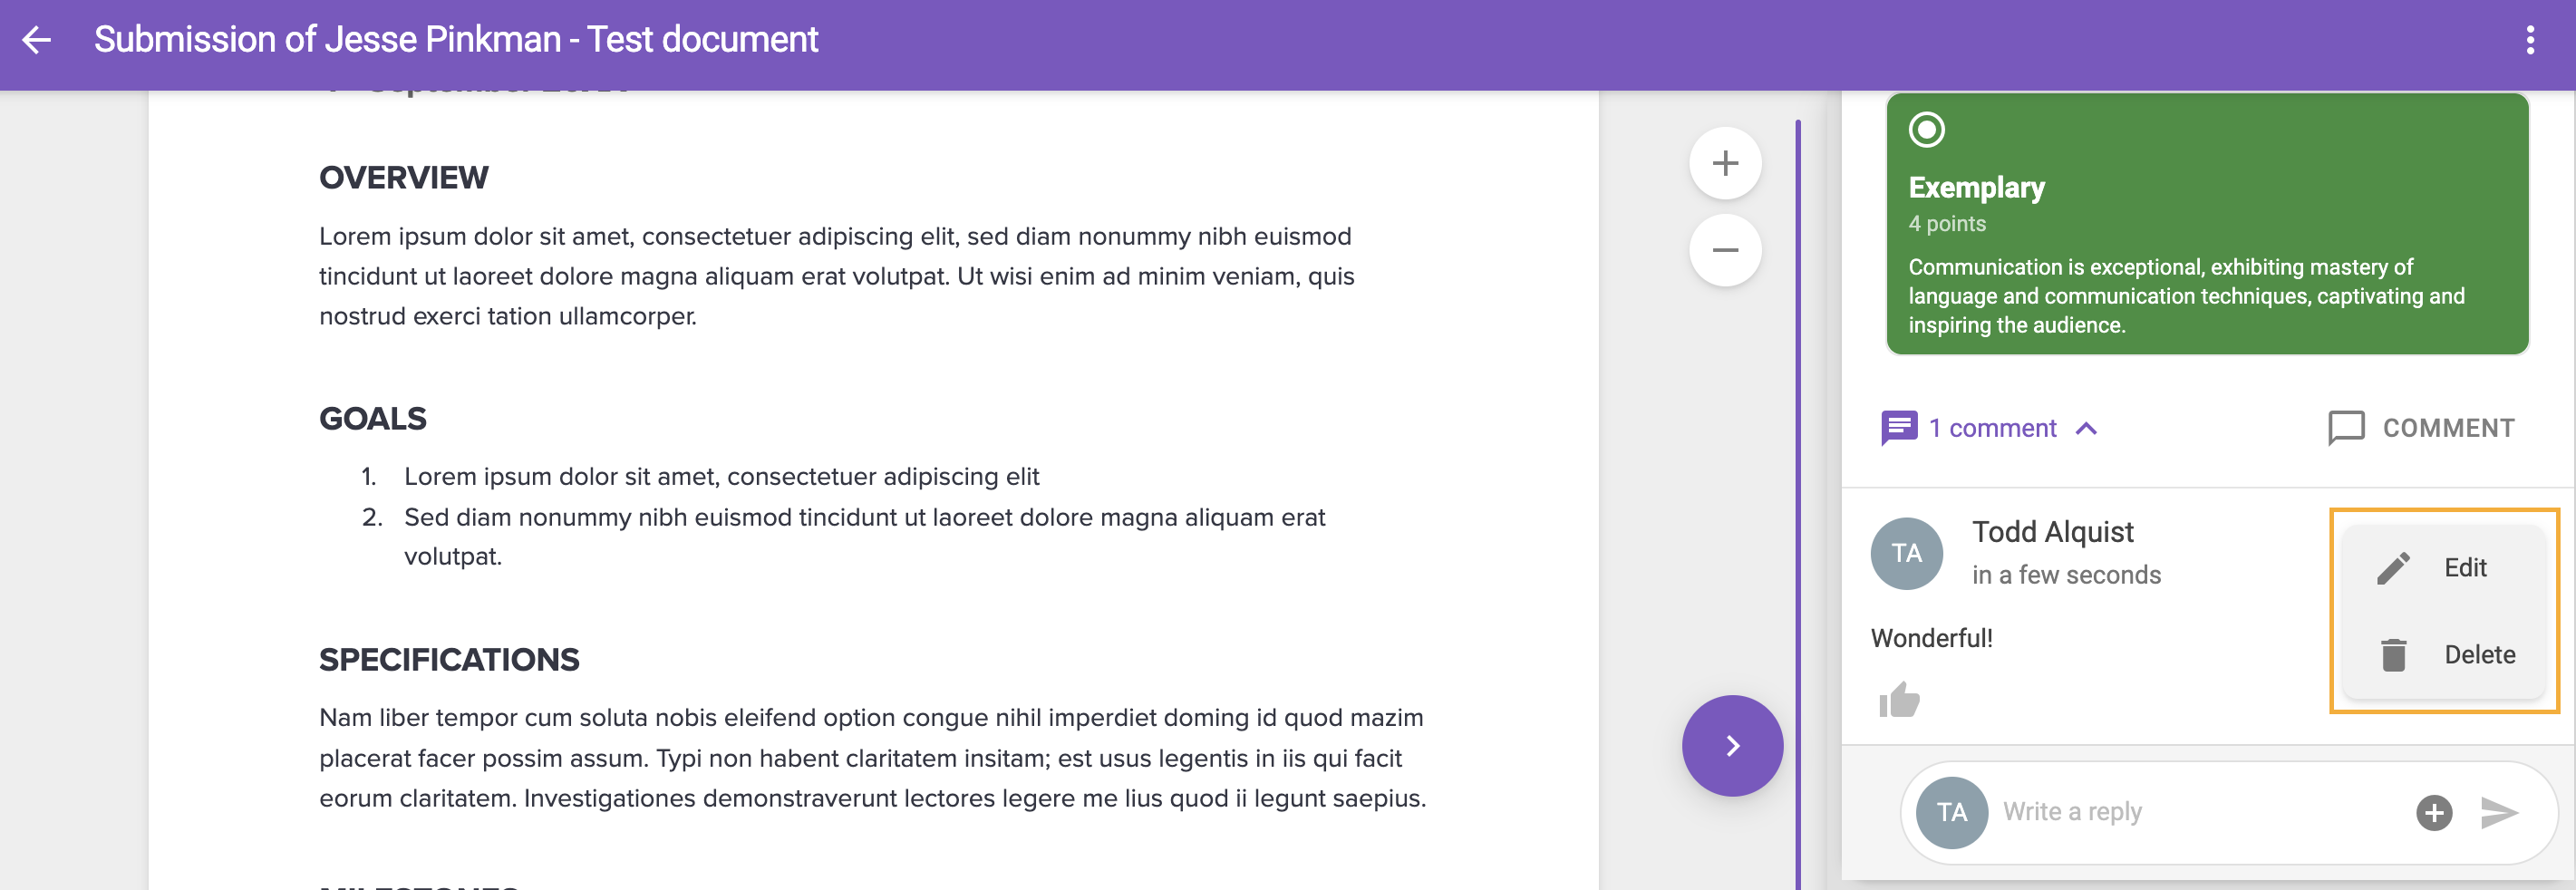
Task: Send the reply with paper plane icon
Action: point(2499,812)
